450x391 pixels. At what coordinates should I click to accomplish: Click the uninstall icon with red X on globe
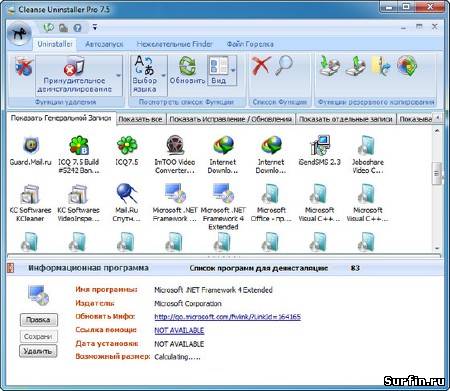coord(23,66)
